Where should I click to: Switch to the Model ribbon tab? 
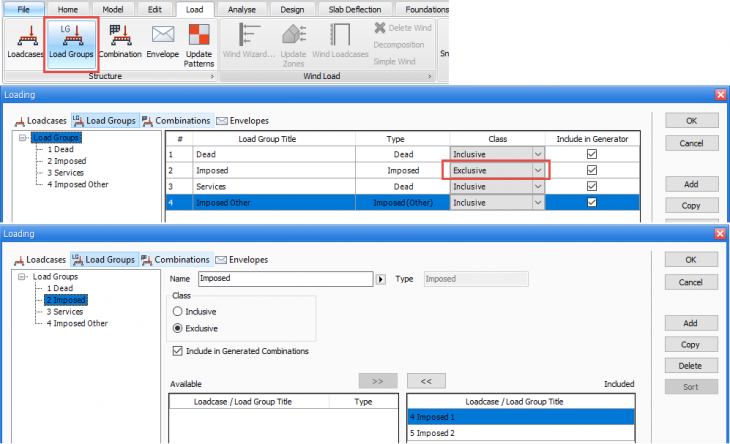[113, 9]
